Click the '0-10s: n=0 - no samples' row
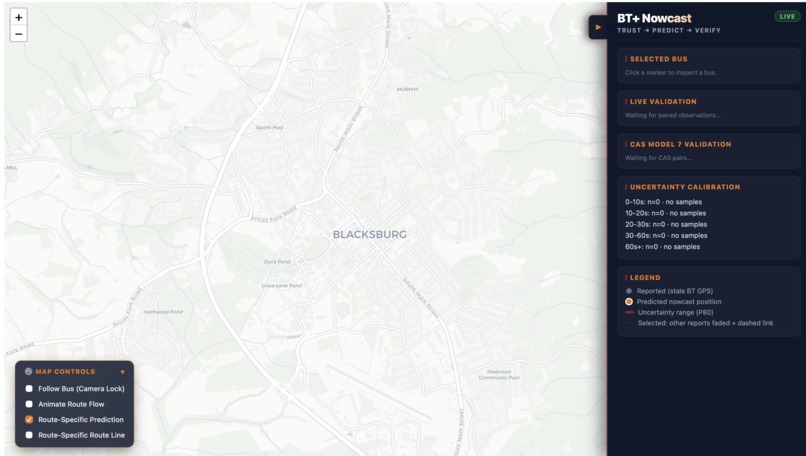Image resolution: width=806 pixels, height=456 pixels. 663,202
